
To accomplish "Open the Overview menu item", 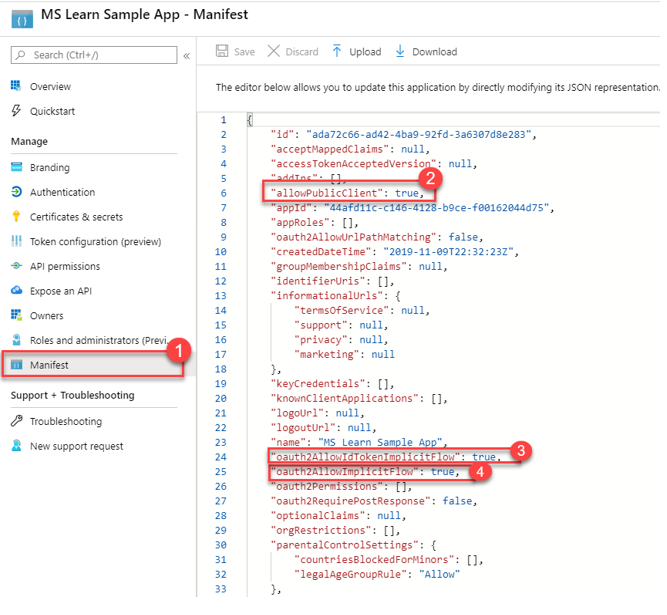I will point(50,86).
